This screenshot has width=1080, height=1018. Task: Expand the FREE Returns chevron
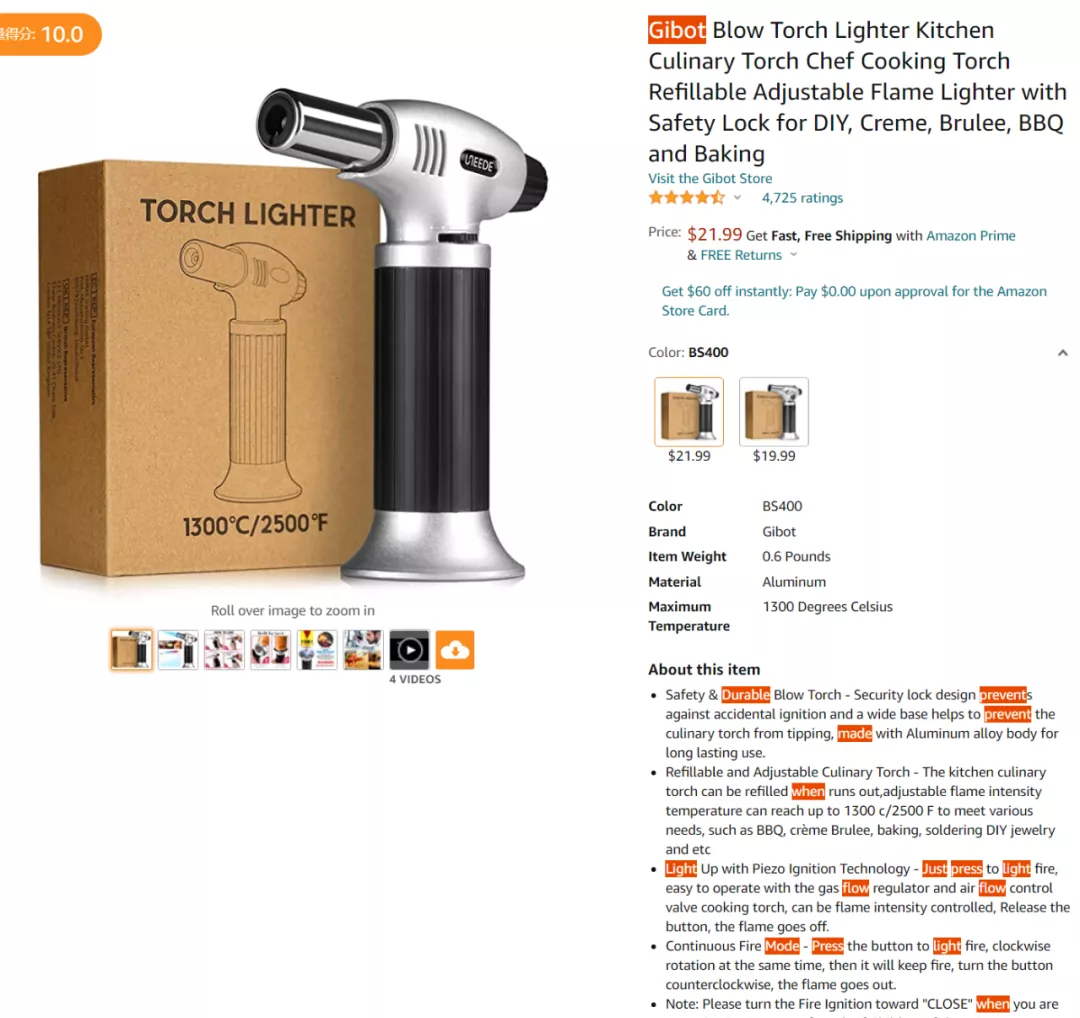pyautogui.click(x=793, y=255)
